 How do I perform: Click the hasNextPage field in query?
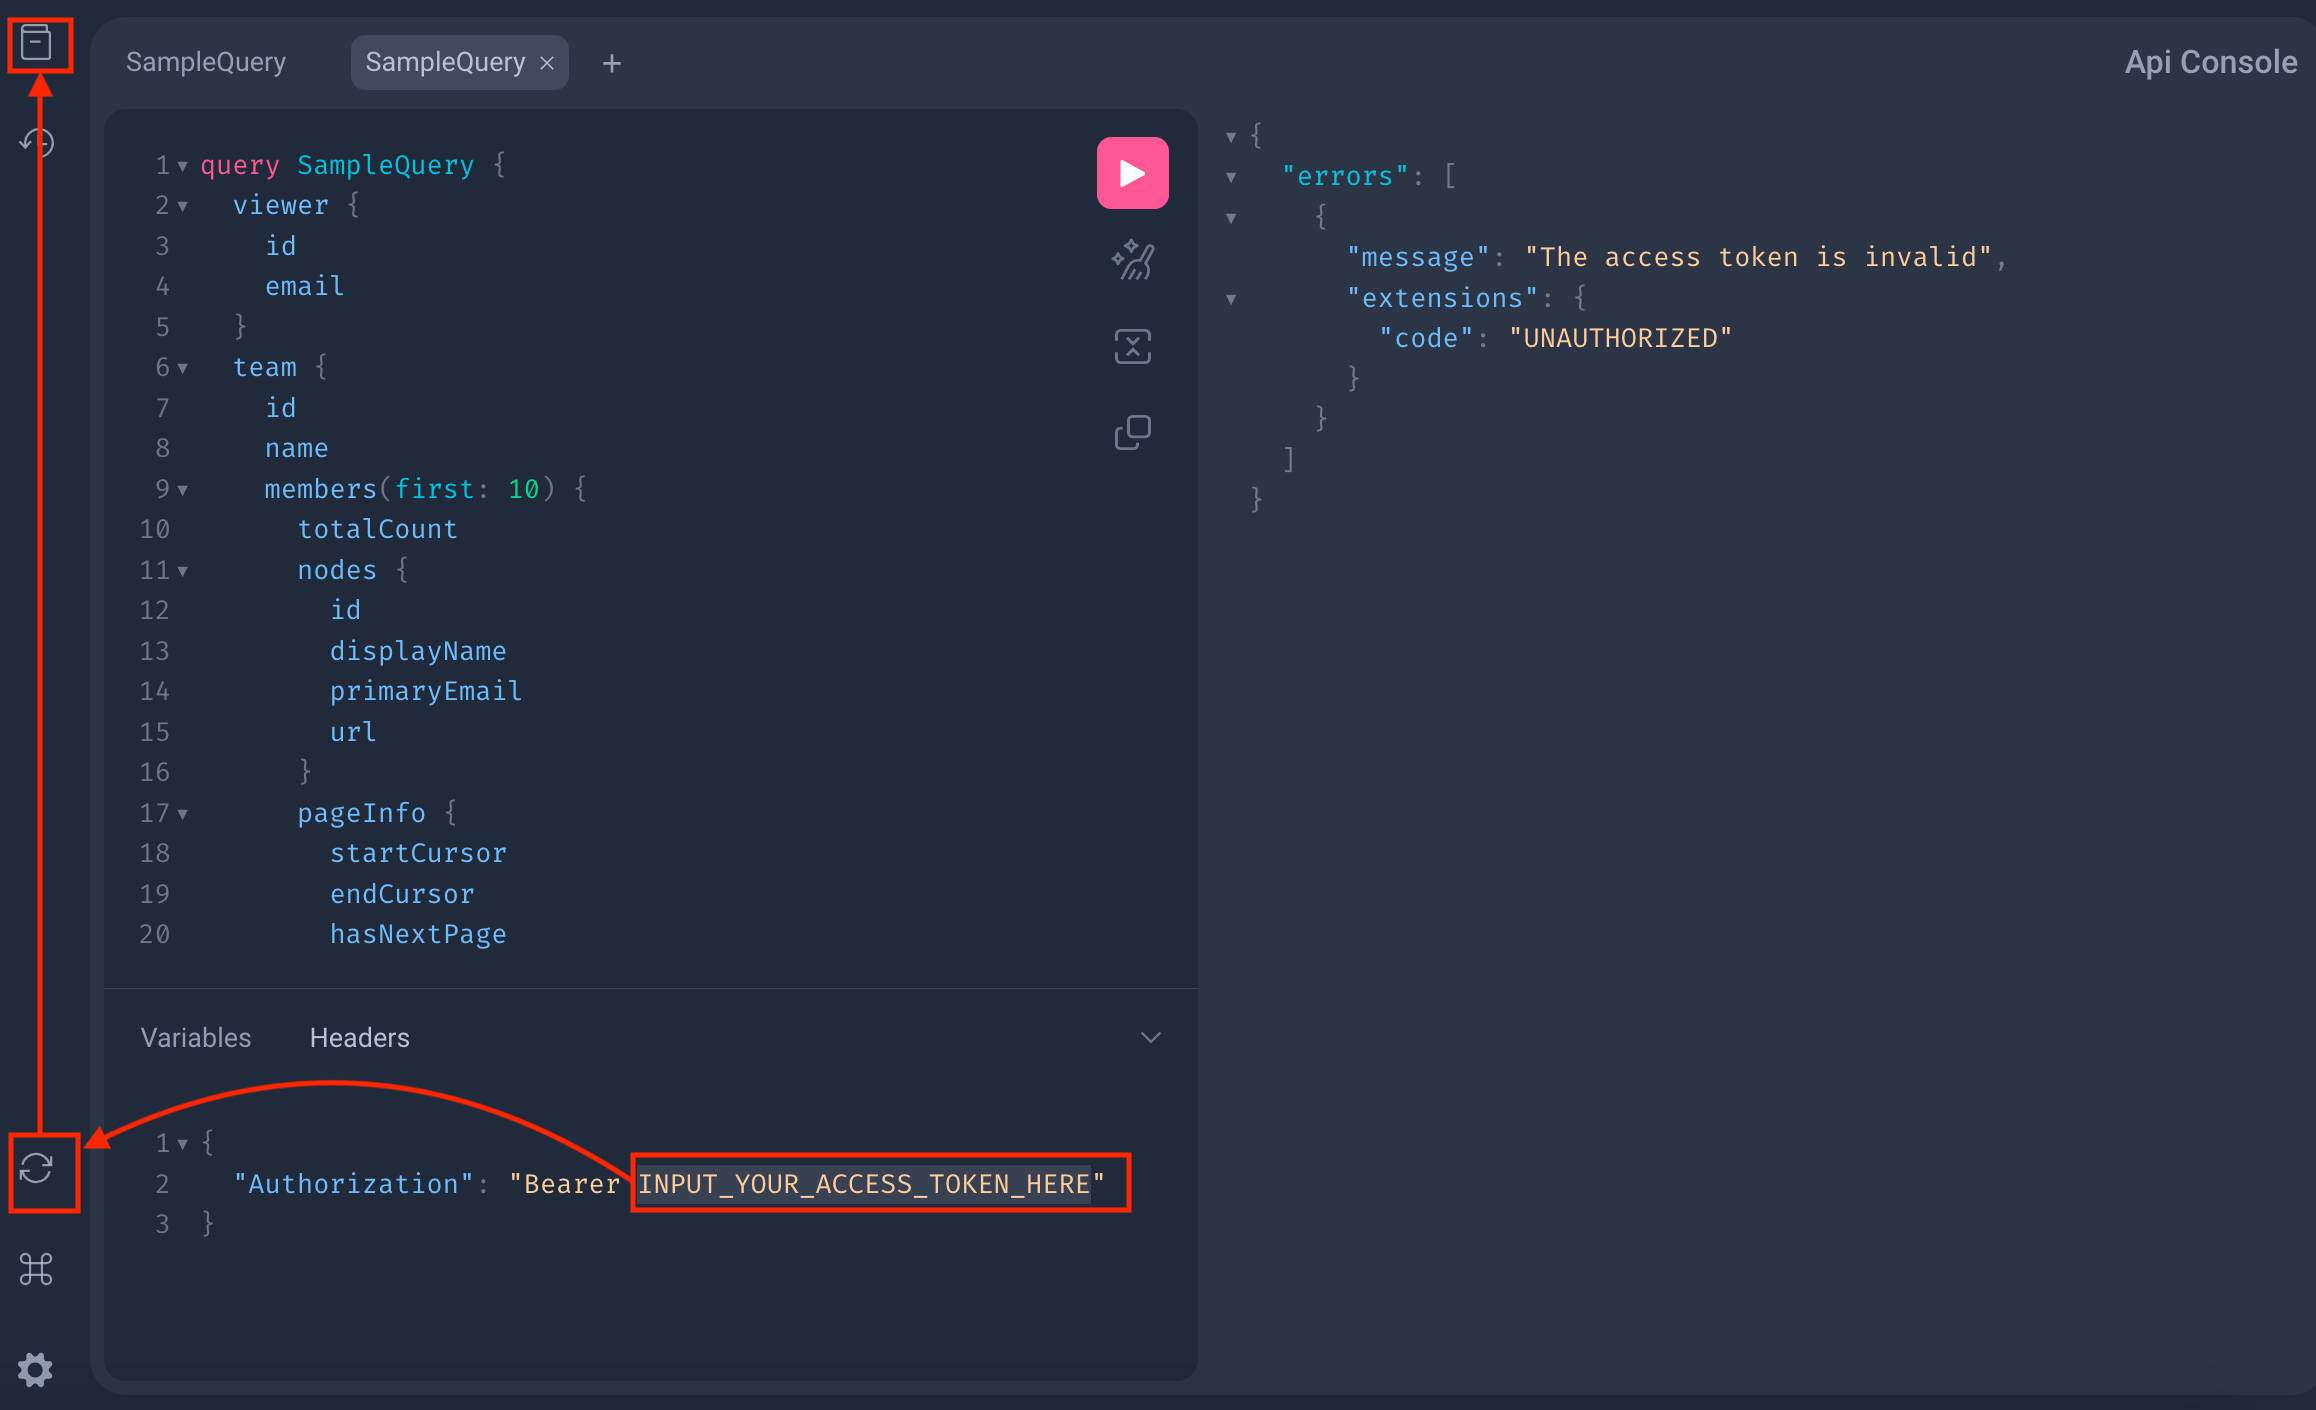click(418, 934)
